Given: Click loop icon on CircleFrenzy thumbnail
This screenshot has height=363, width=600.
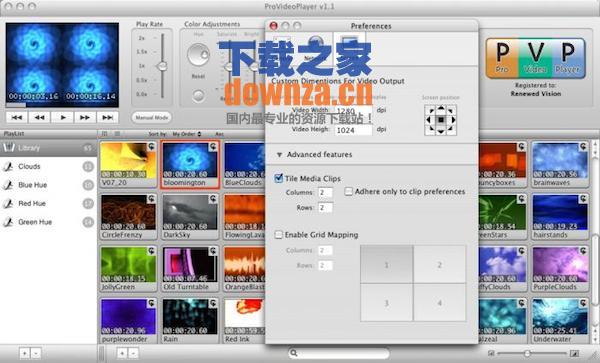Looking at the screenshot, I should pyautogui.click(x=152, y=199).
